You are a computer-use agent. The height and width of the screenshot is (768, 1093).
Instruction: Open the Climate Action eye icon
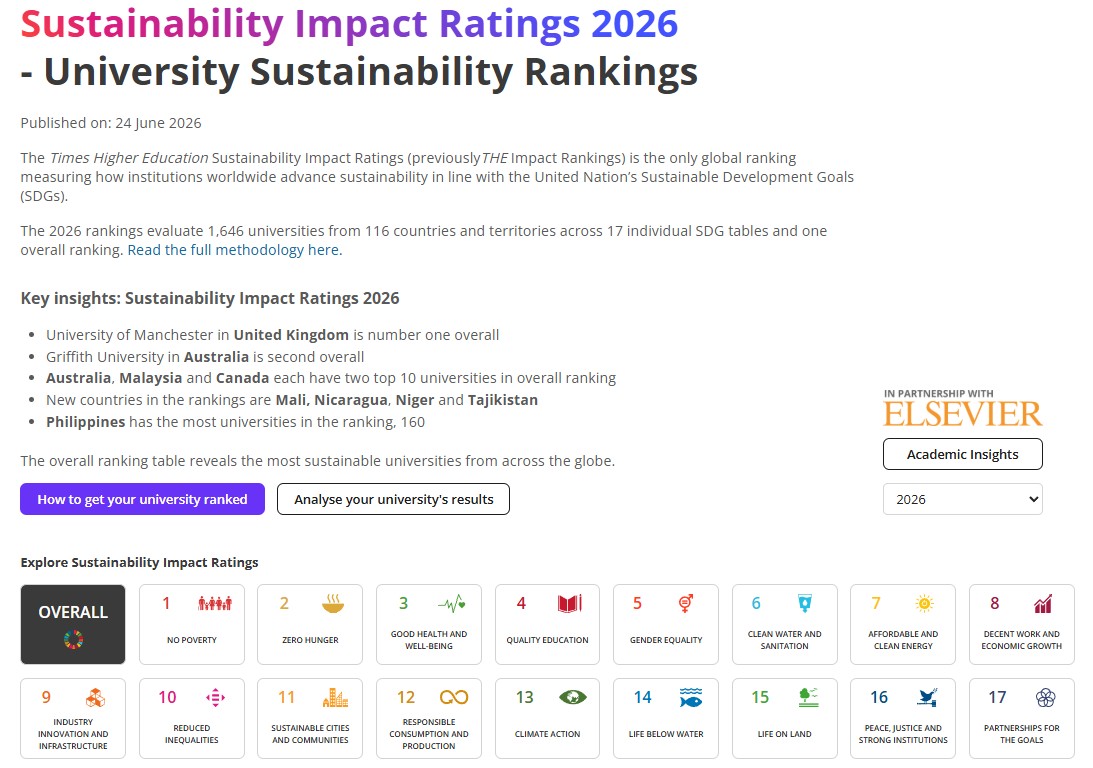573,697
